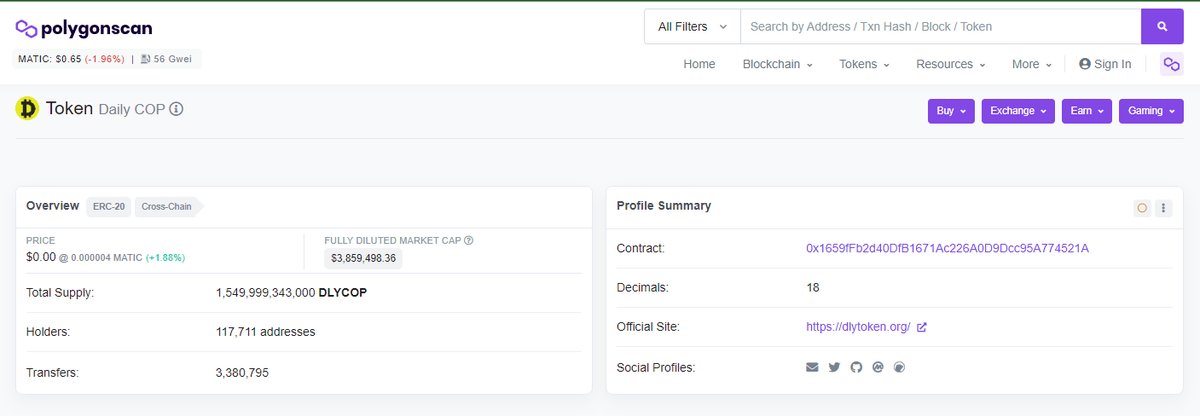Click the 3,380,795 transfers value

242,373
